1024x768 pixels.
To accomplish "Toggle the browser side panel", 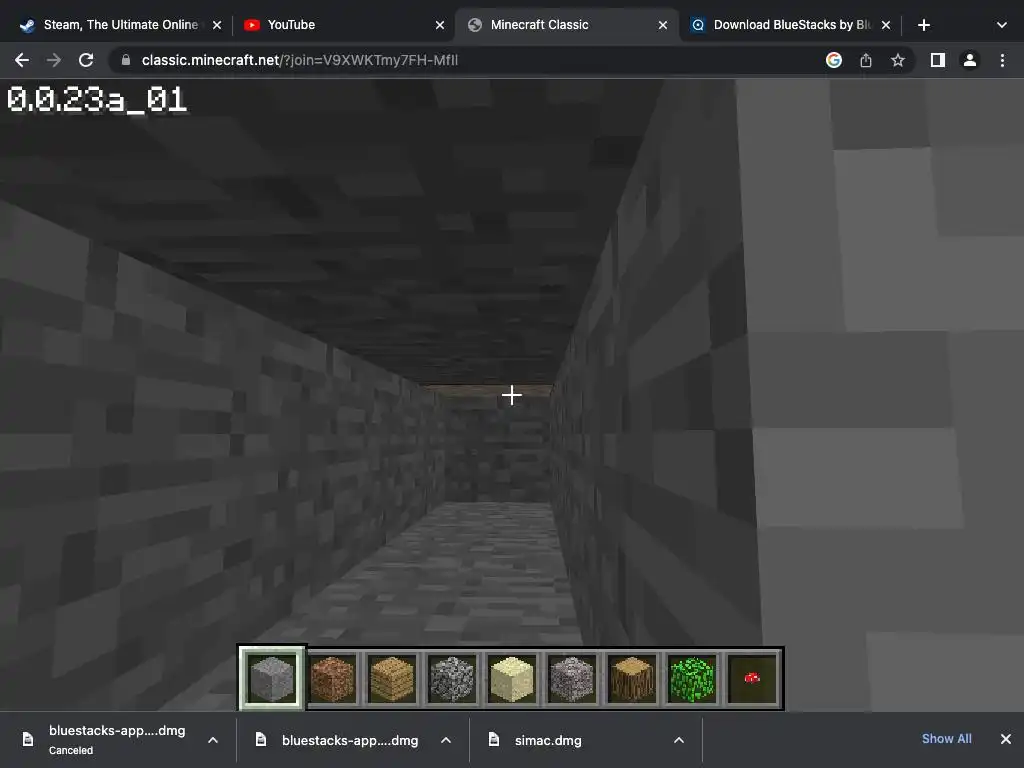I will tap(938, 60).
